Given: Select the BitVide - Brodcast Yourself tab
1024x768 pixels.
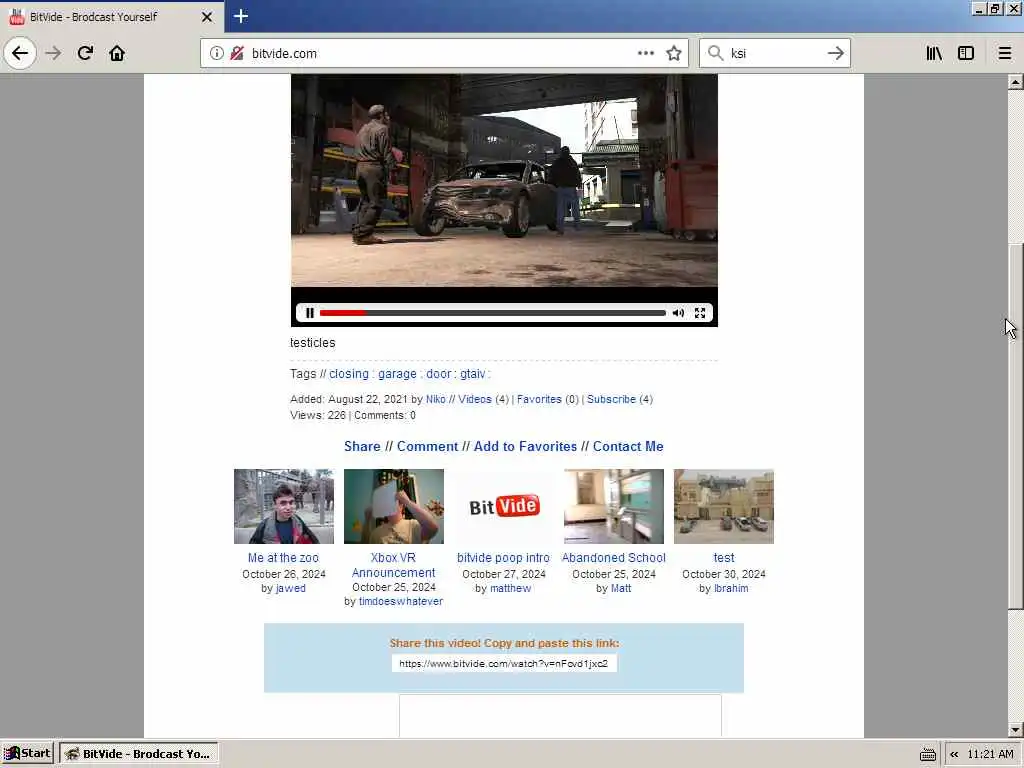Looking at the screenshot, I should 112,17.
